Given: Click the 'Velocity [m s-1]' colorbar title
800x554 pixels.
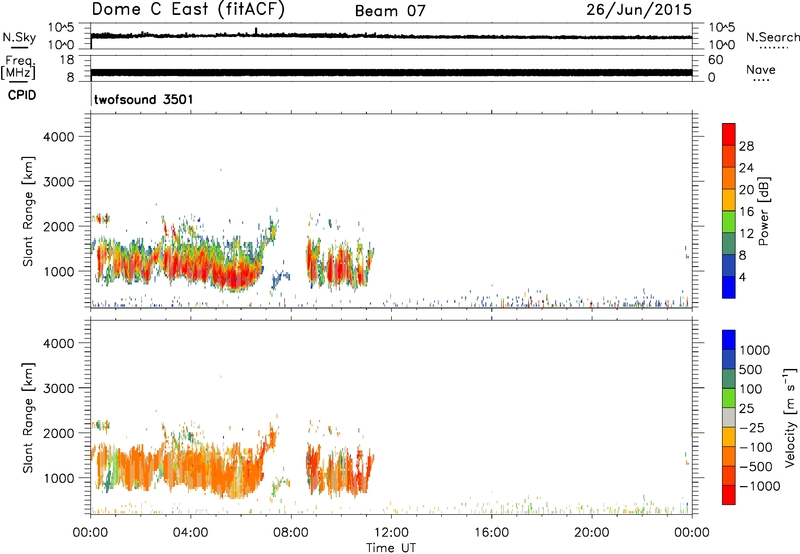Looking at the screenshot, I should [790, 417].
